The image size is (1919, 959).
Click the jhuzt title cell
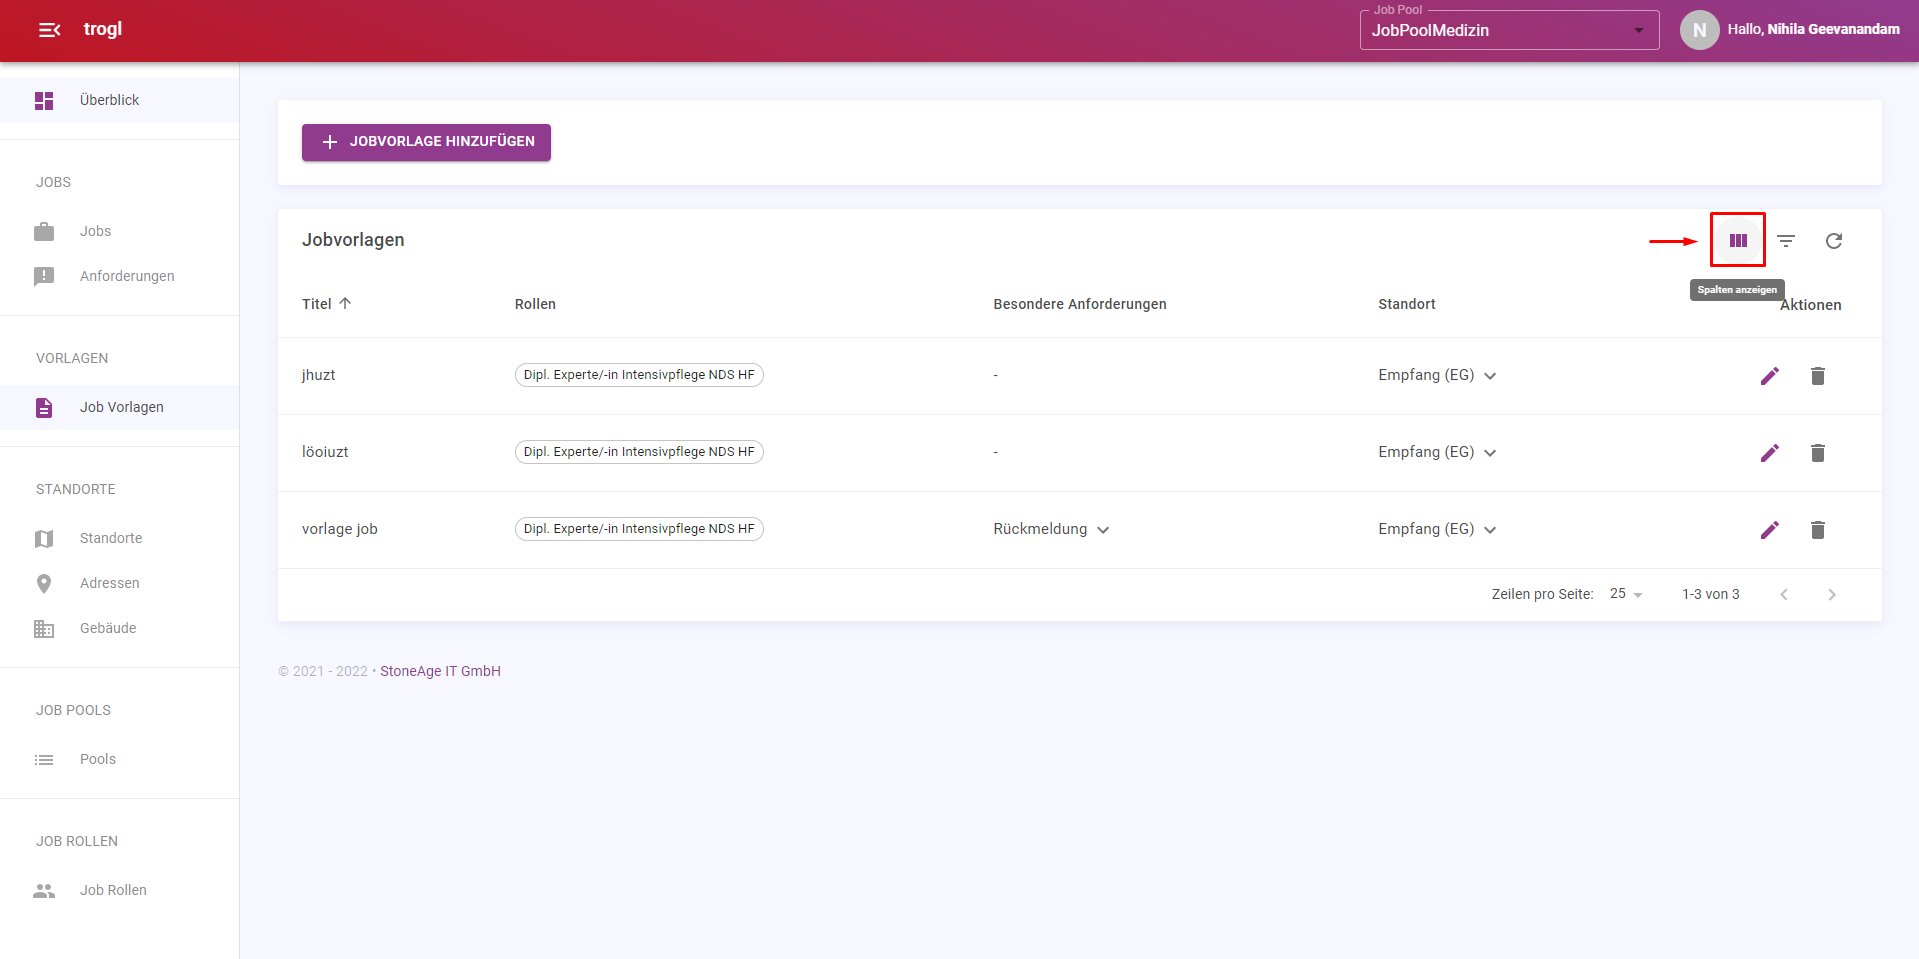tap(319, 375)
